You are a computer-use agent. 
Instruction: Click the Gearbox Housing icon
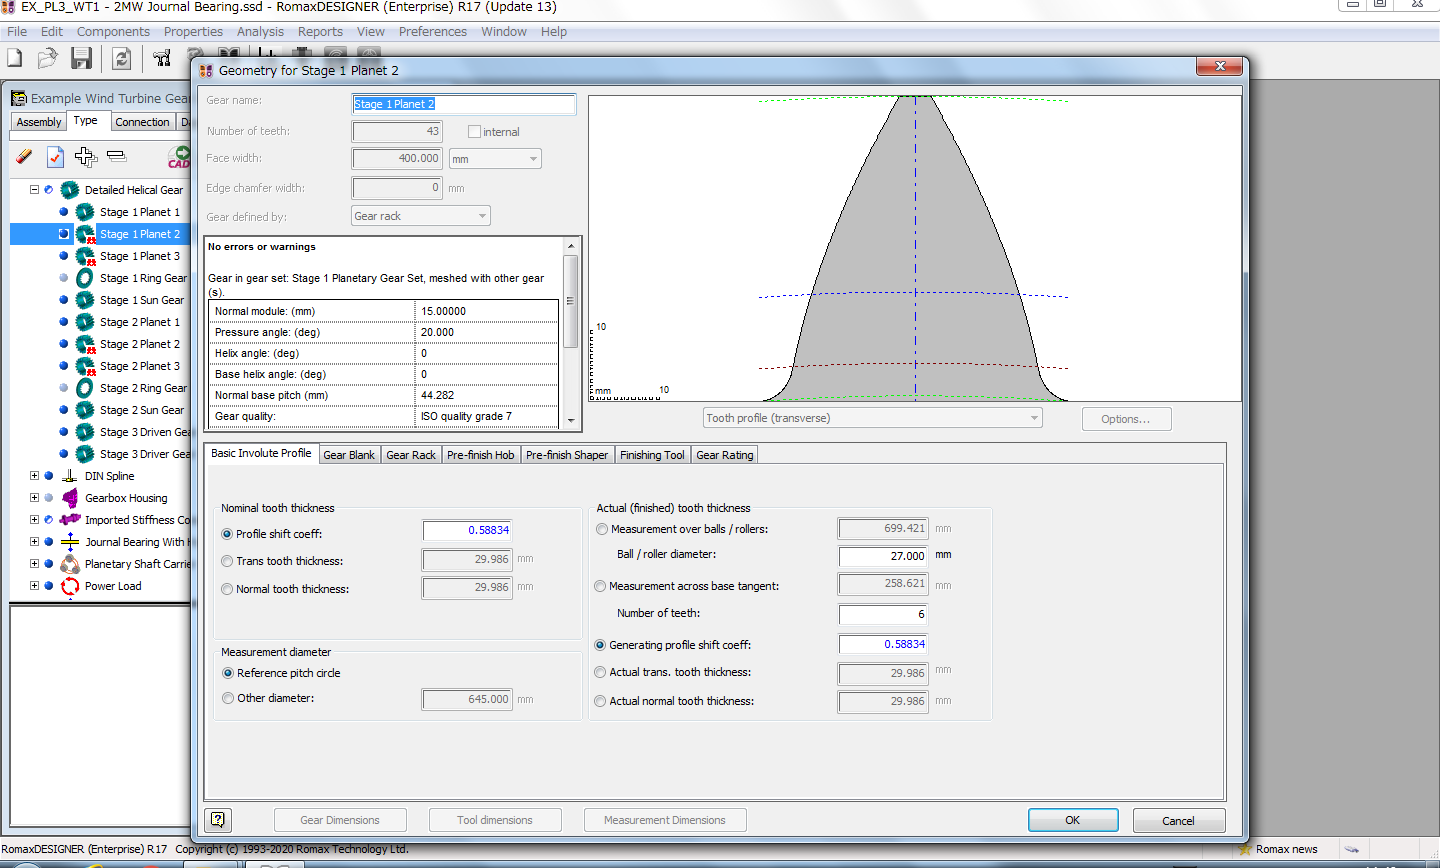coord(70,498)
